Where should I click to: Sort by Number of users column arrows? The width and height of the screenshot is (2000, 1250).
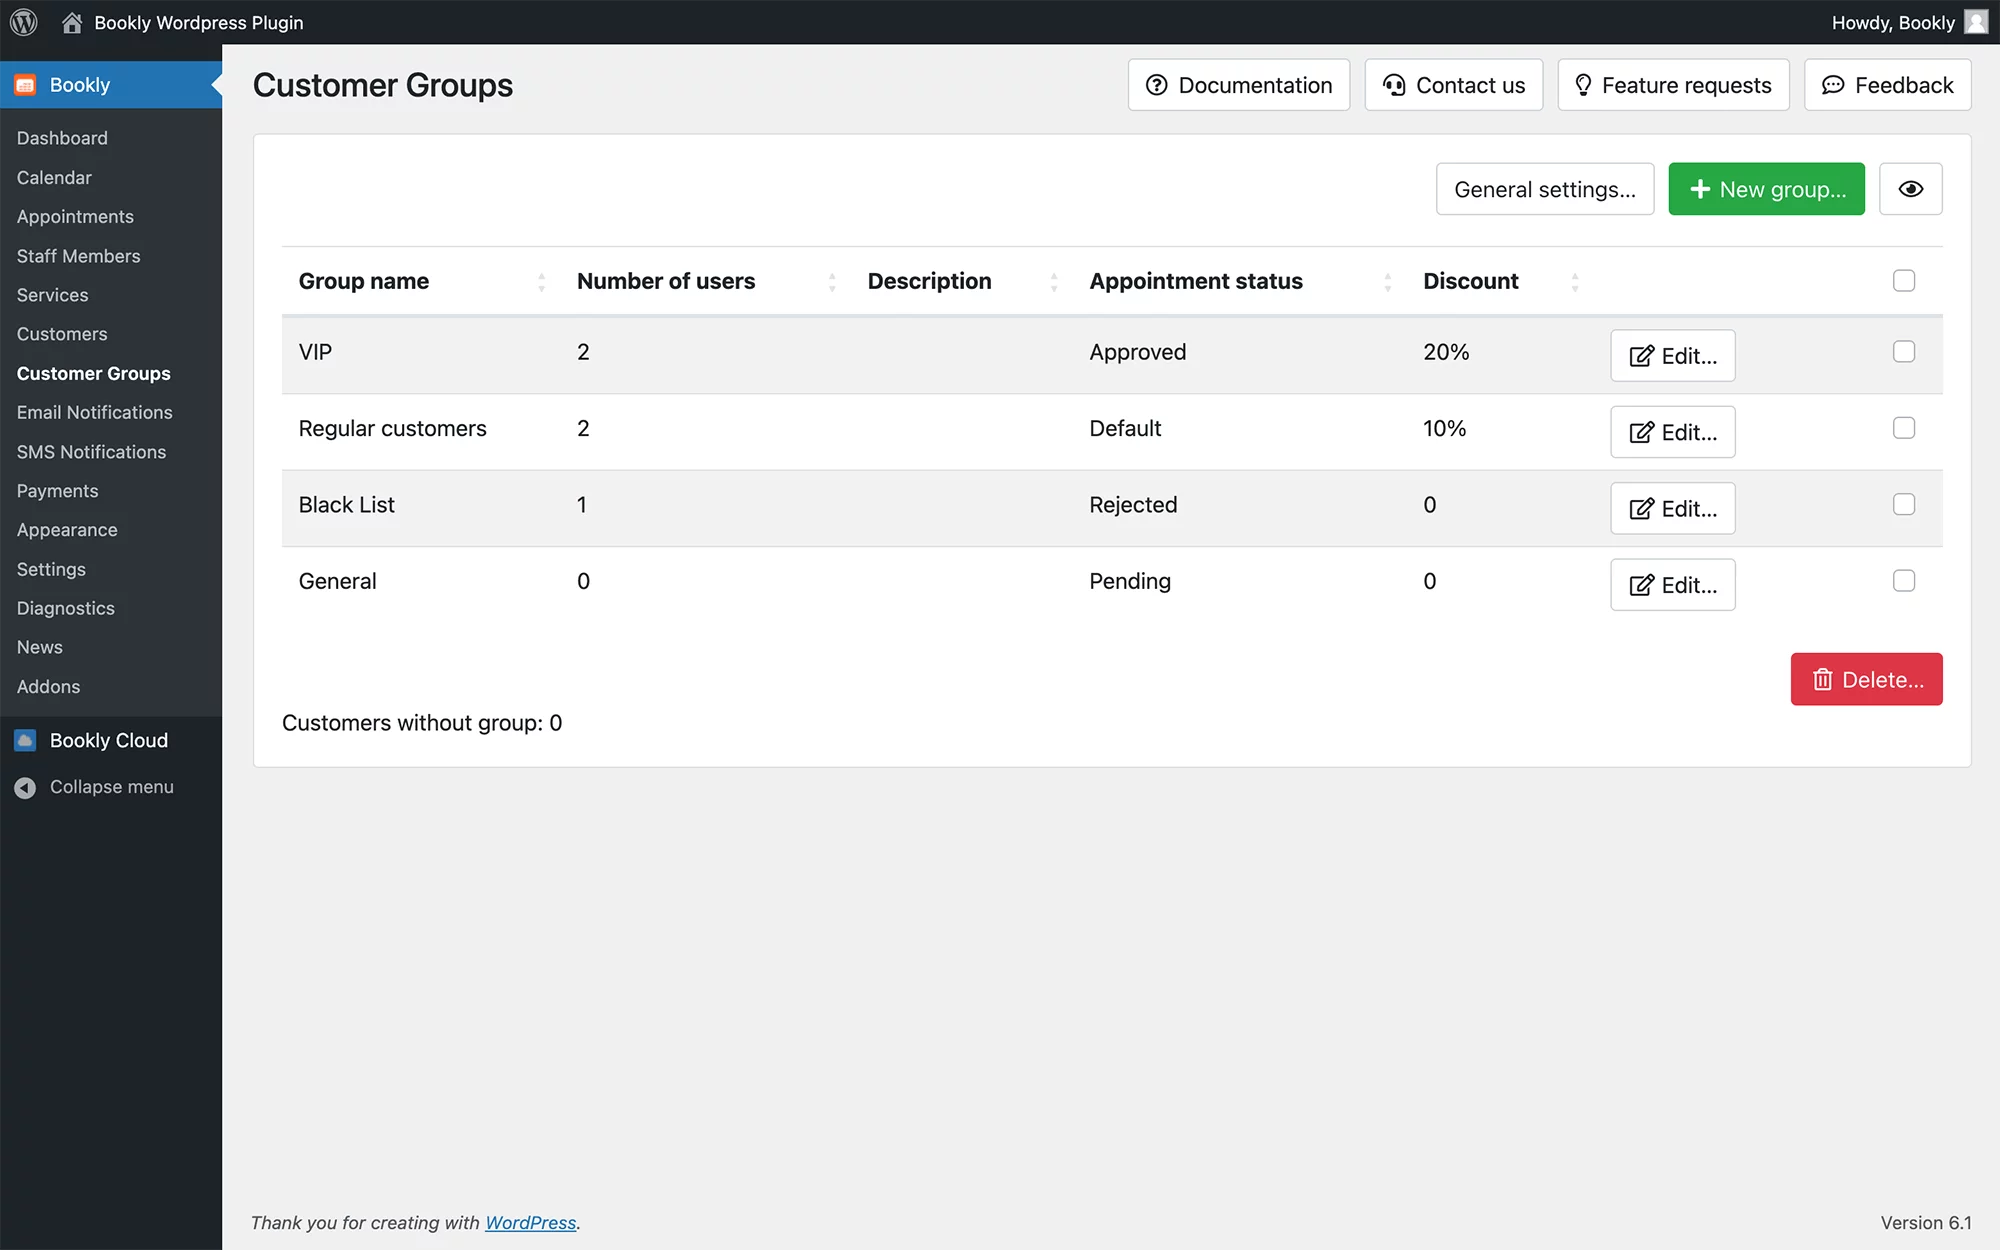832,282
